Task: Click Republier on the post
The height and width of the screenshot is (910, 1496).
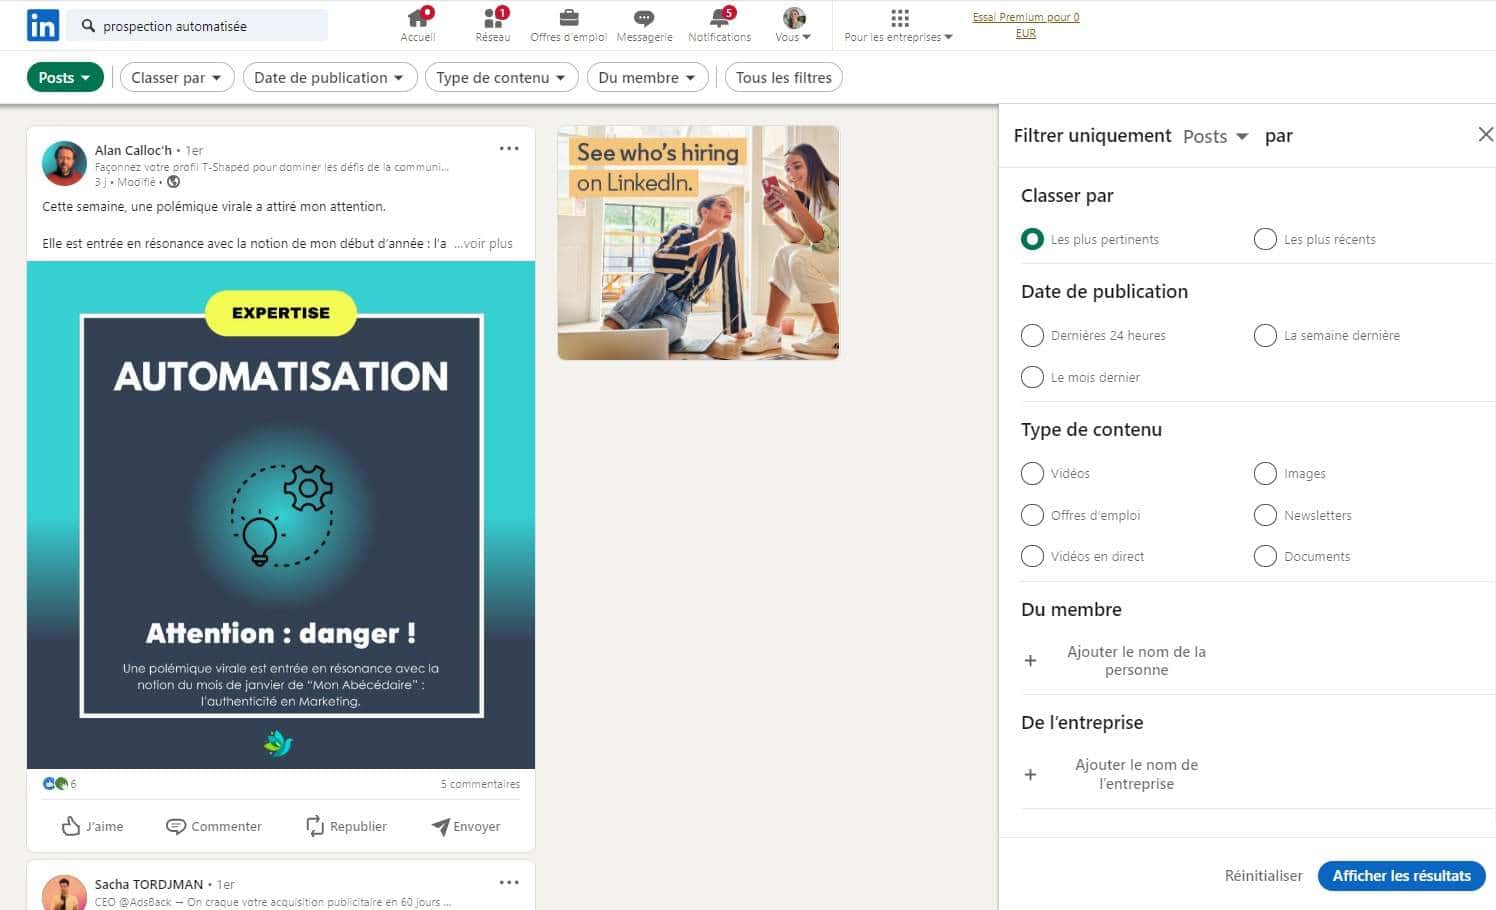Action: coord(346,826)
